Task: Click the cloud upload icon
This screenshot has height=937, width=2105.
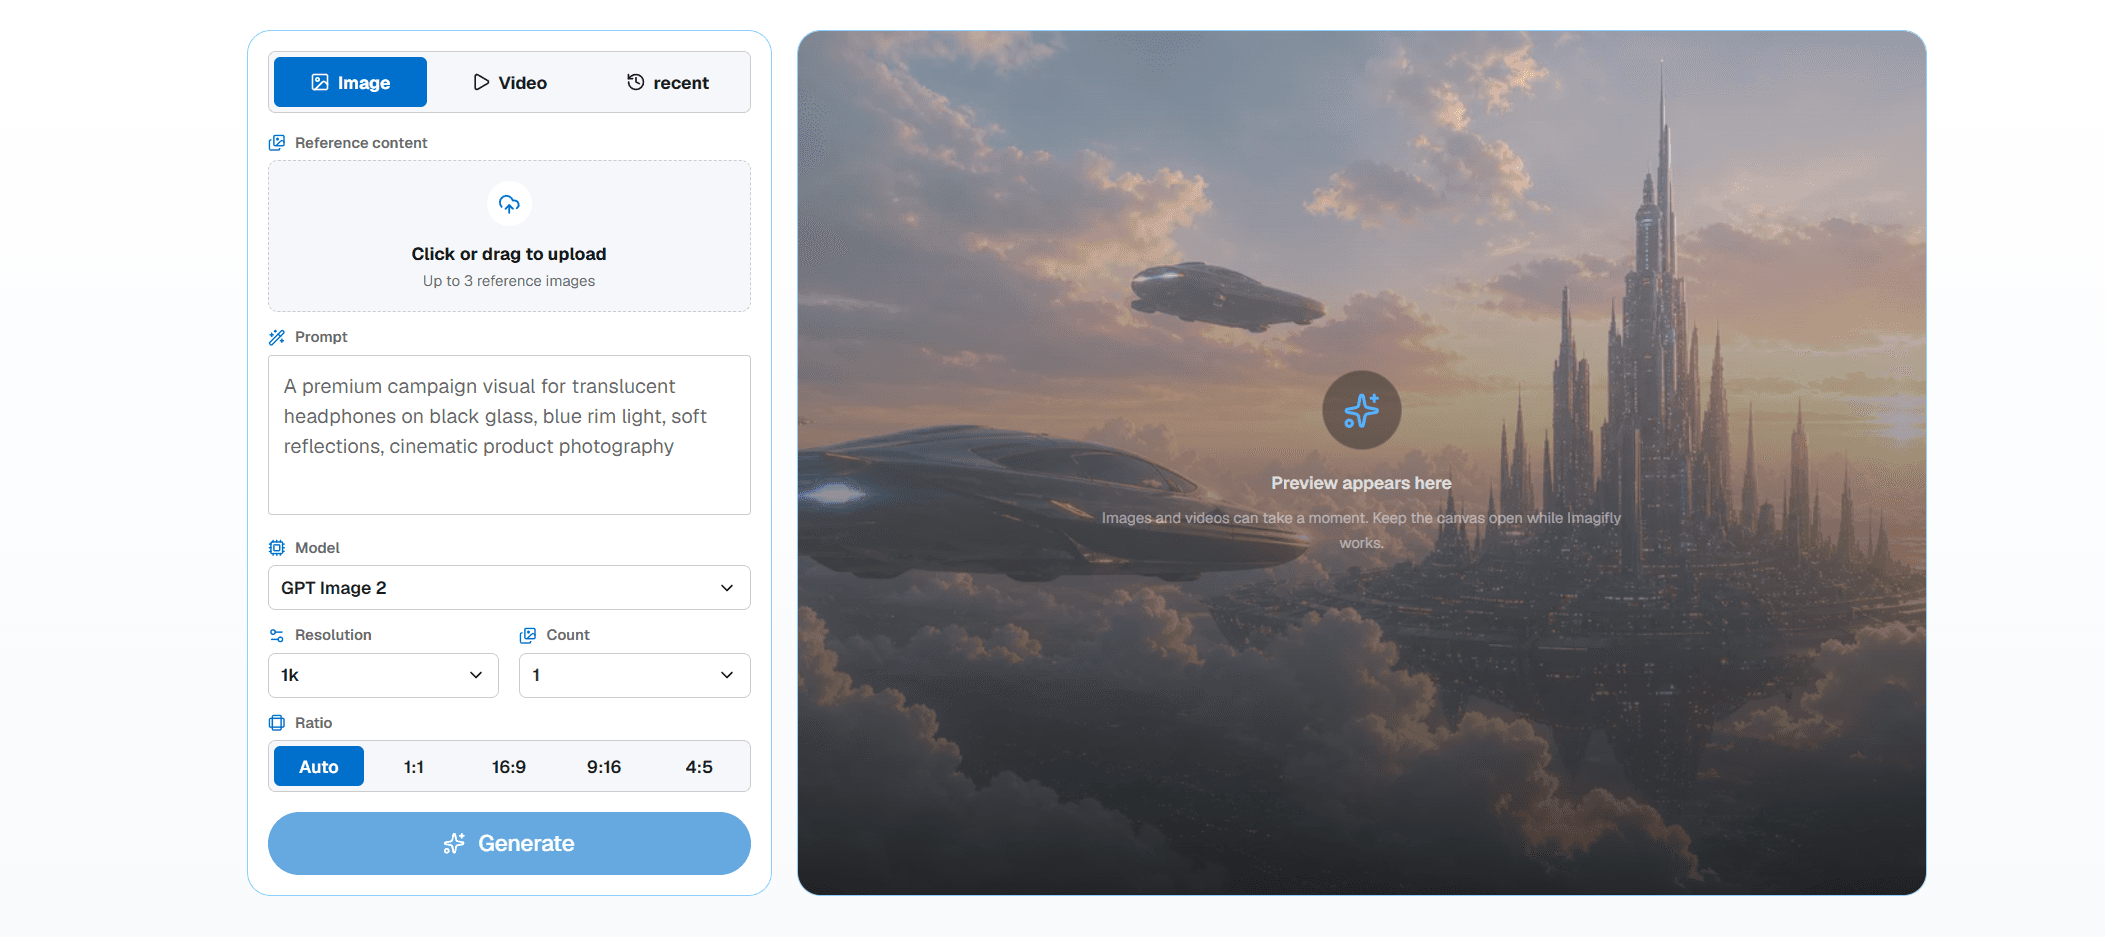Action: coord(509,204)
